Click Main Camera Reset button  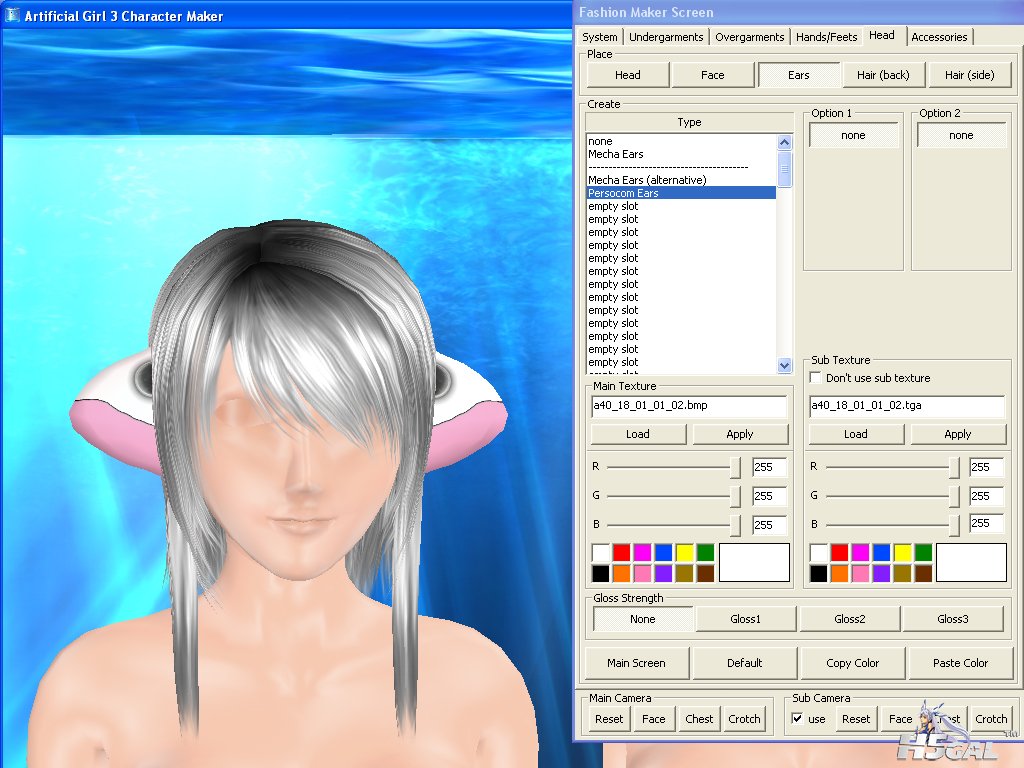pos(609,719)
